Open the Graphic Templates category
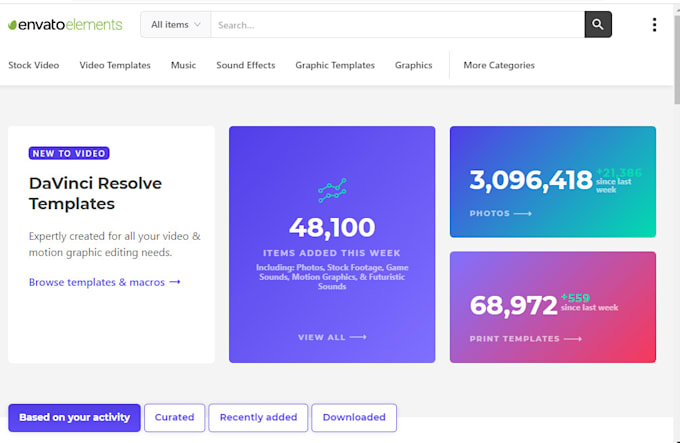The height and width of the screenshot is (443, 680). [x=335, y=65]
